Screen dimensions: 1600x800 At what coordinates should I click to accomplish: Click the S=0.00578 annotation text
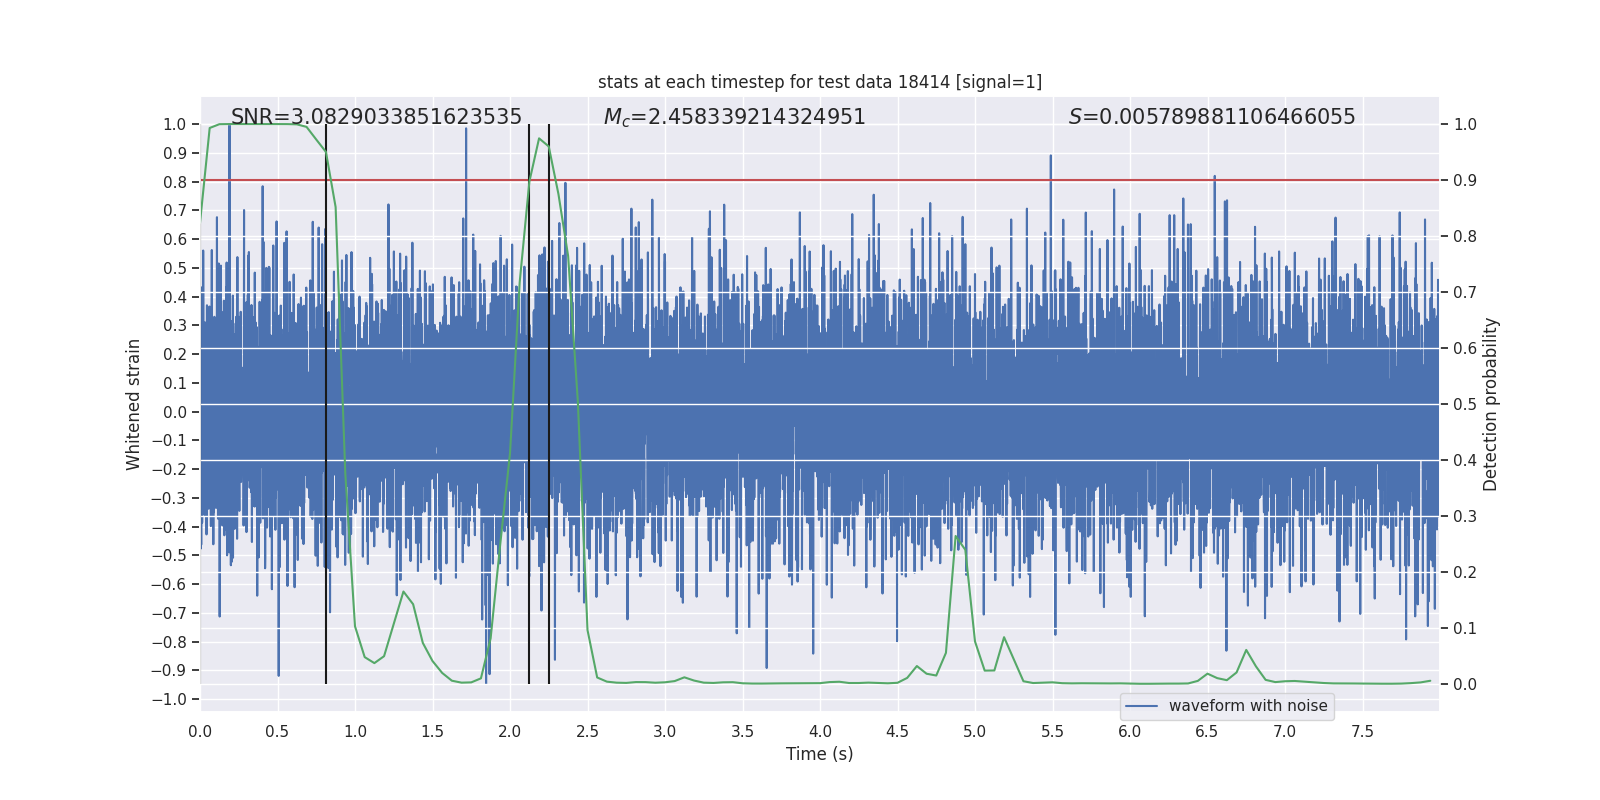tap(1212, 117)
